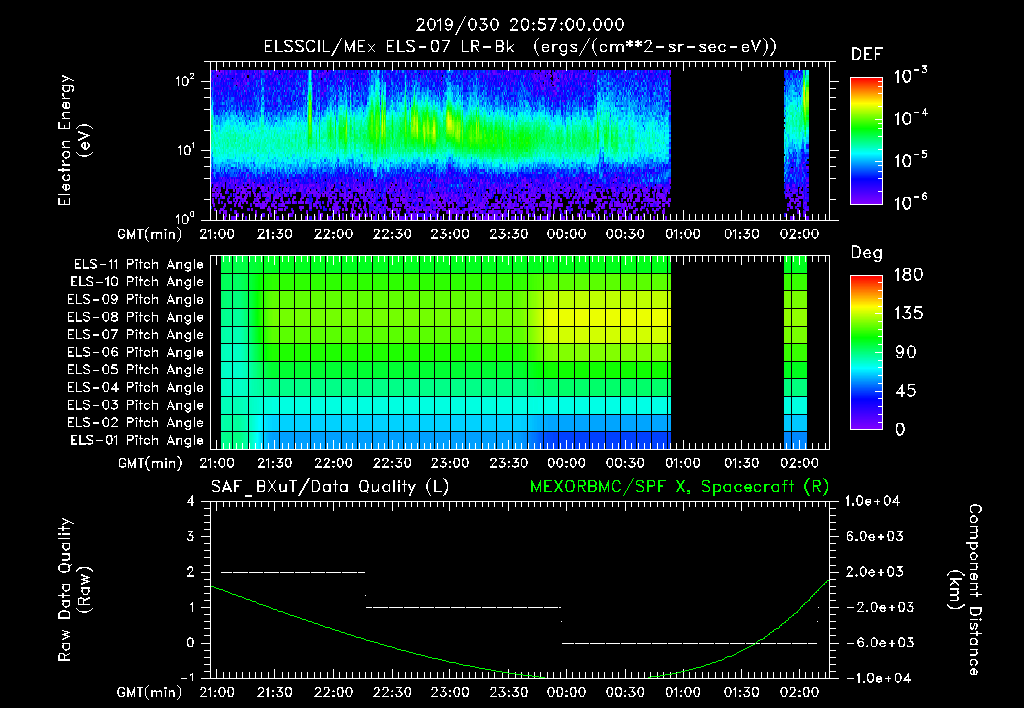The image size is (1024, 708).
Task: Click the 'ELS-10 Pitch Angle' row label
Action: pyautogui.click(x=137, y=282)
